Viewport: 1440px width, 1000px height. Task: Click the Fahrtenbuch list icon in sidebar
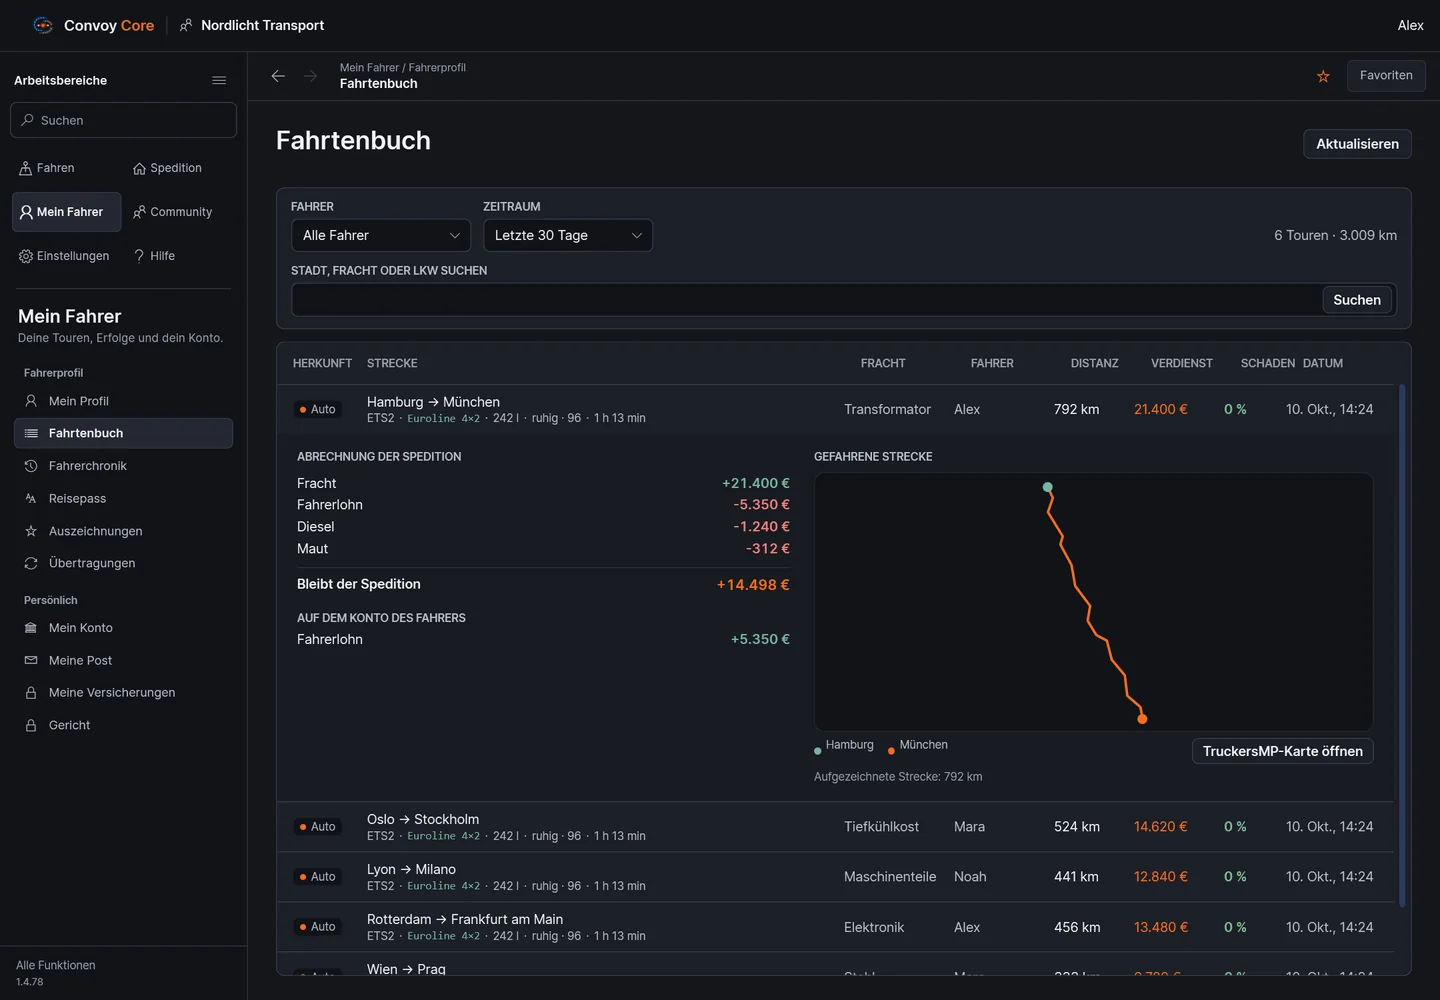(31, 433)
